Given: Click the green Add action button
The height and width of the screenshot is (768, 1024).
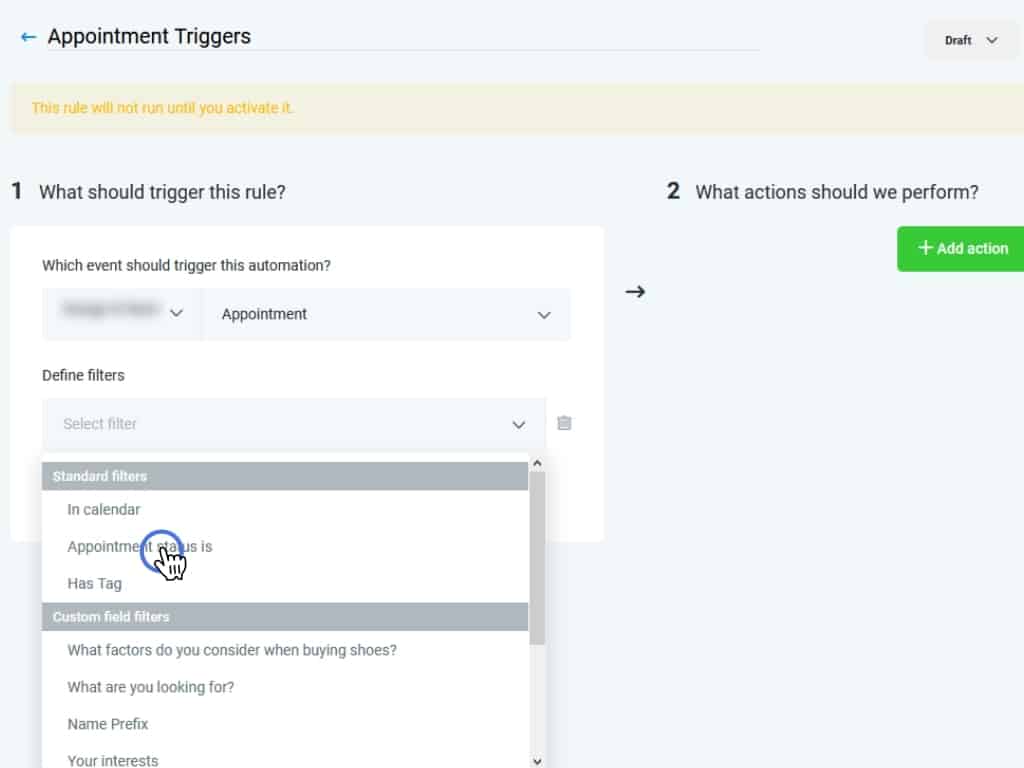Looking at the screenshot, I should (x=961, y=248).
